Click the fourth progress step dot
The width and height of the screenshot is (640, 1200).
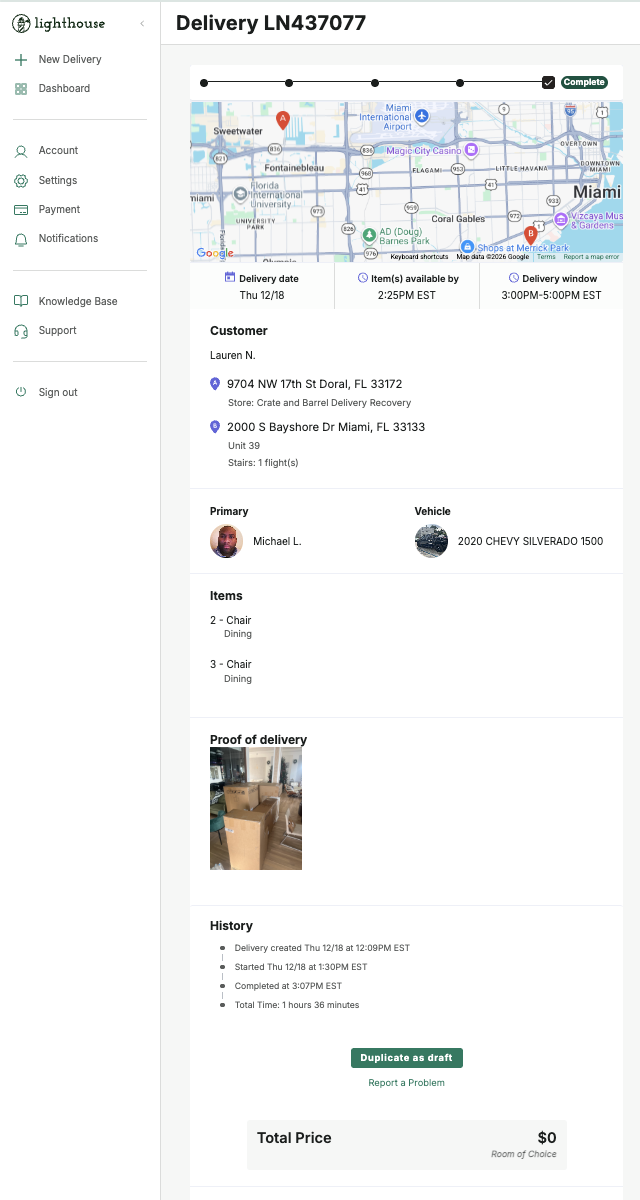[x=460, y=83]
